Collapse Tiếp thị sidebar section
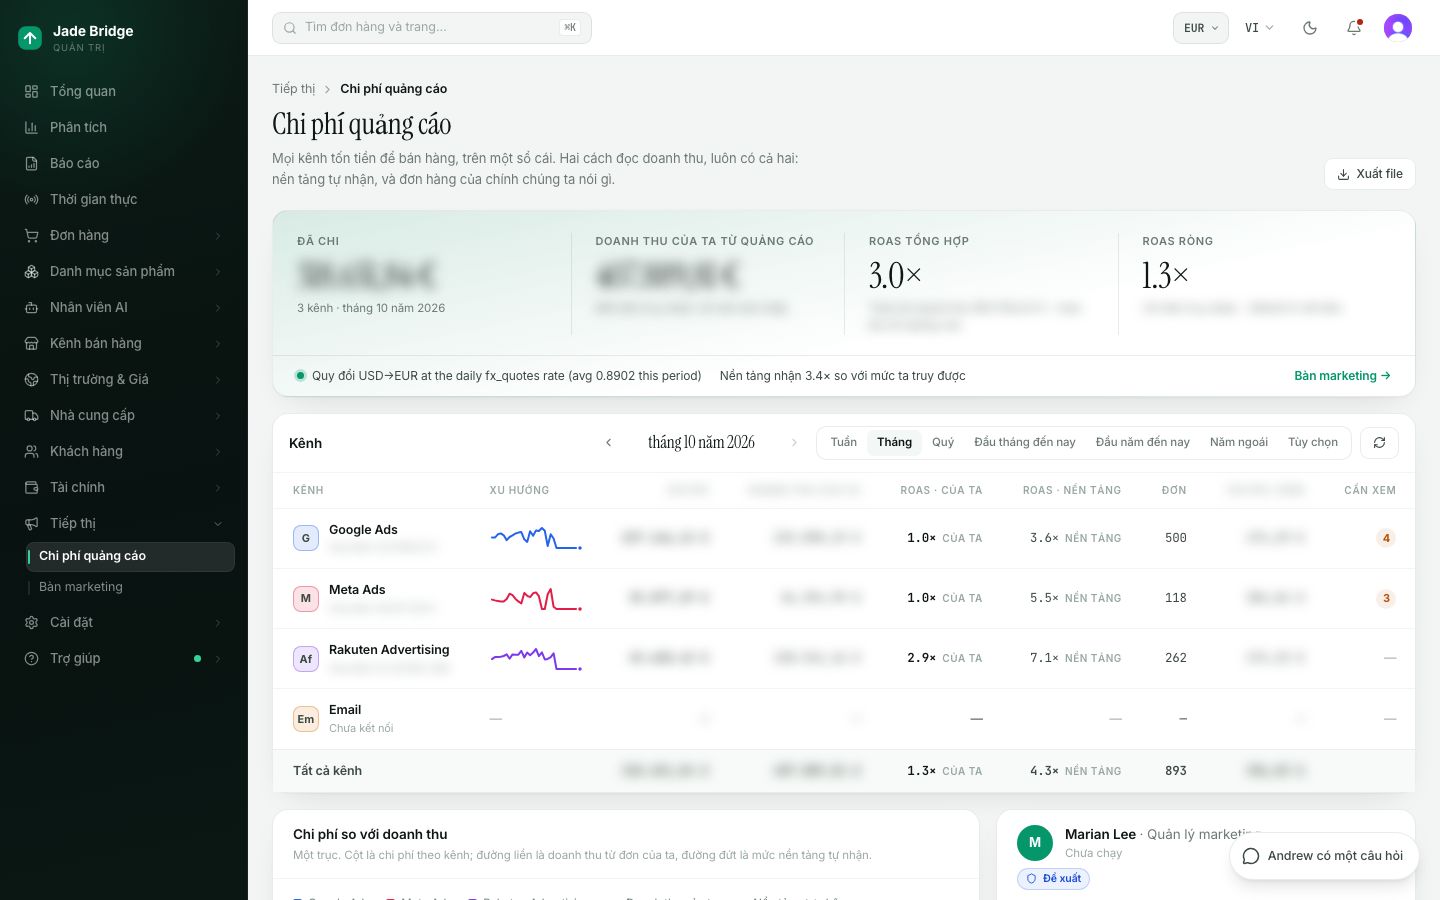Image resolution: width=1440 pixels, height=900 pixels. 124,523
